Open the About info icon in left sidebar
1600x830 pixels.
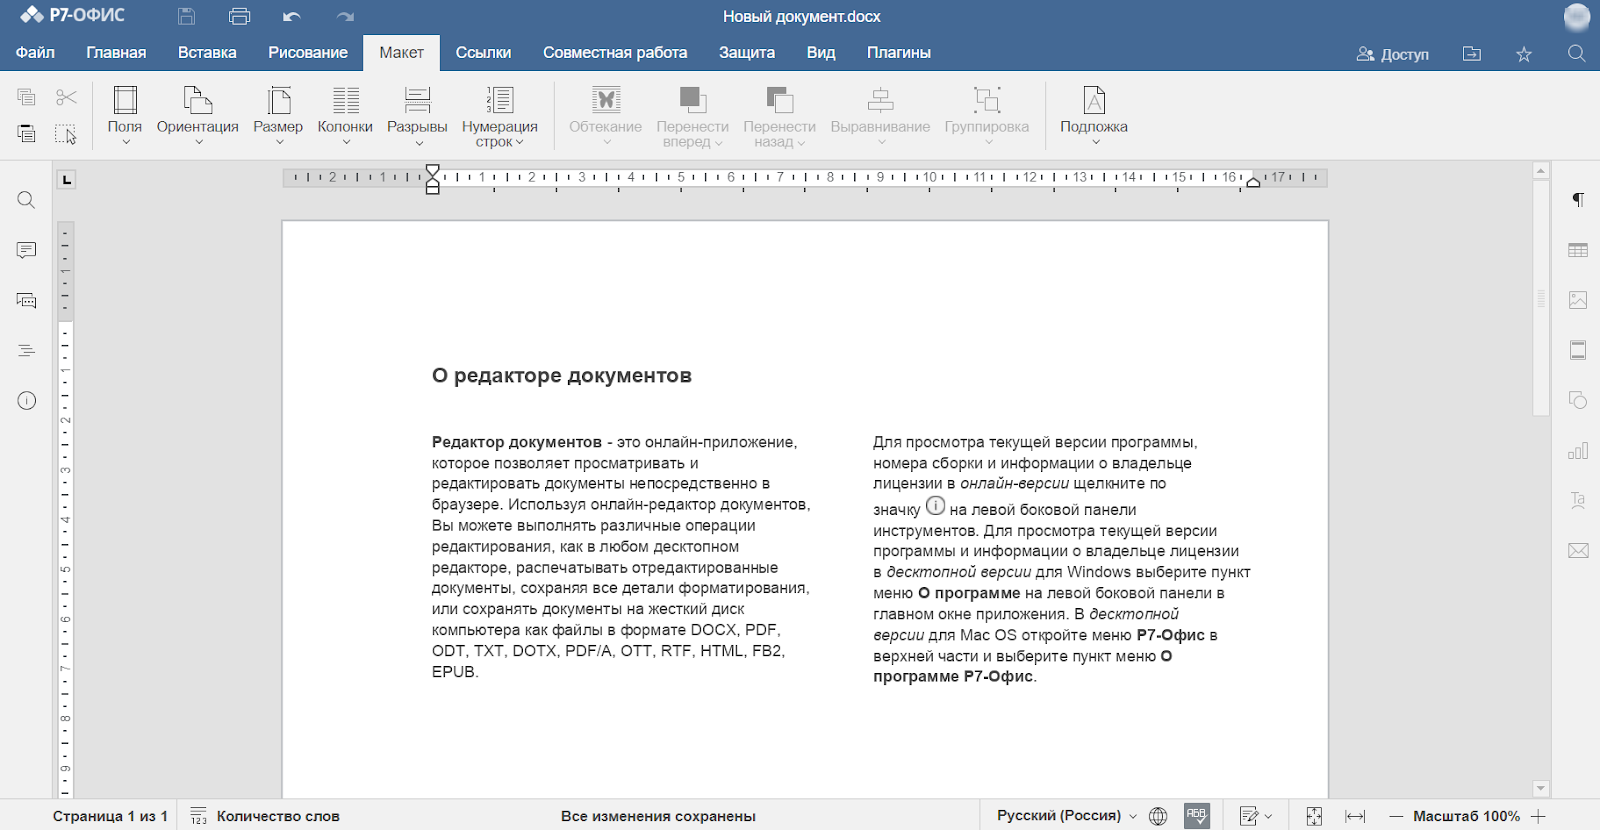26,400
